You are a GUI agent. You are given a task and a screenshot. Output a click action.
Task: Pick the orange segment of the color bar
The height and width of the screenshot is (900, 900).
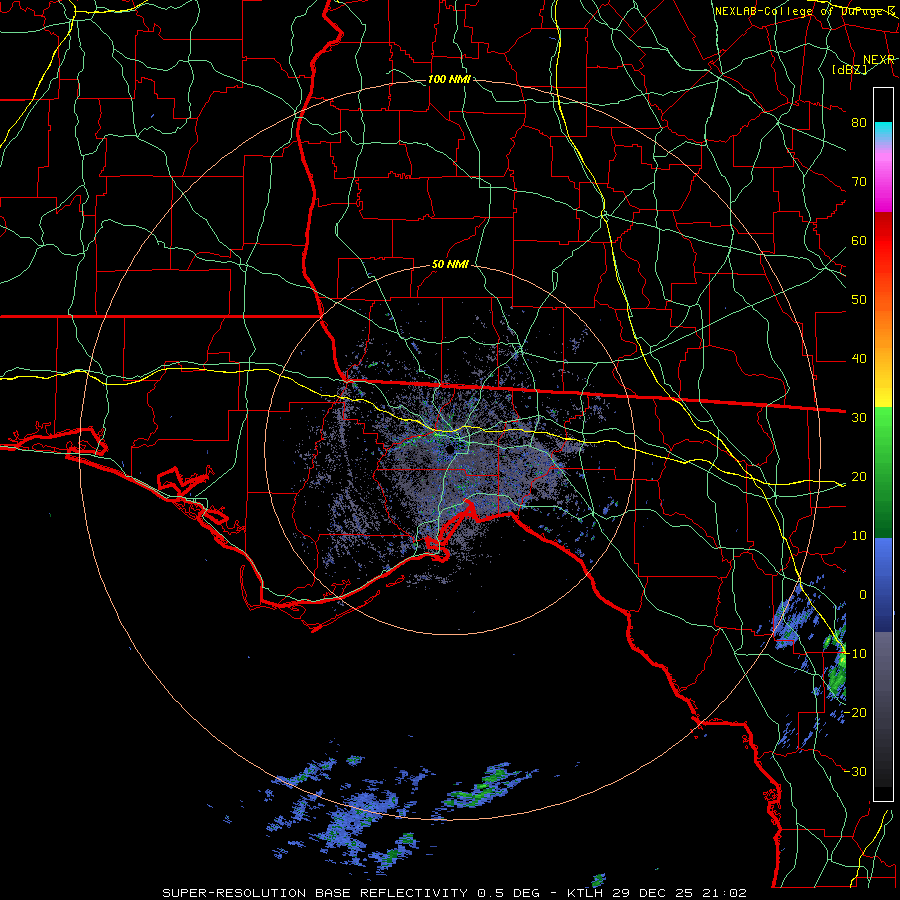pyautogui.click(x=883, y=327)
